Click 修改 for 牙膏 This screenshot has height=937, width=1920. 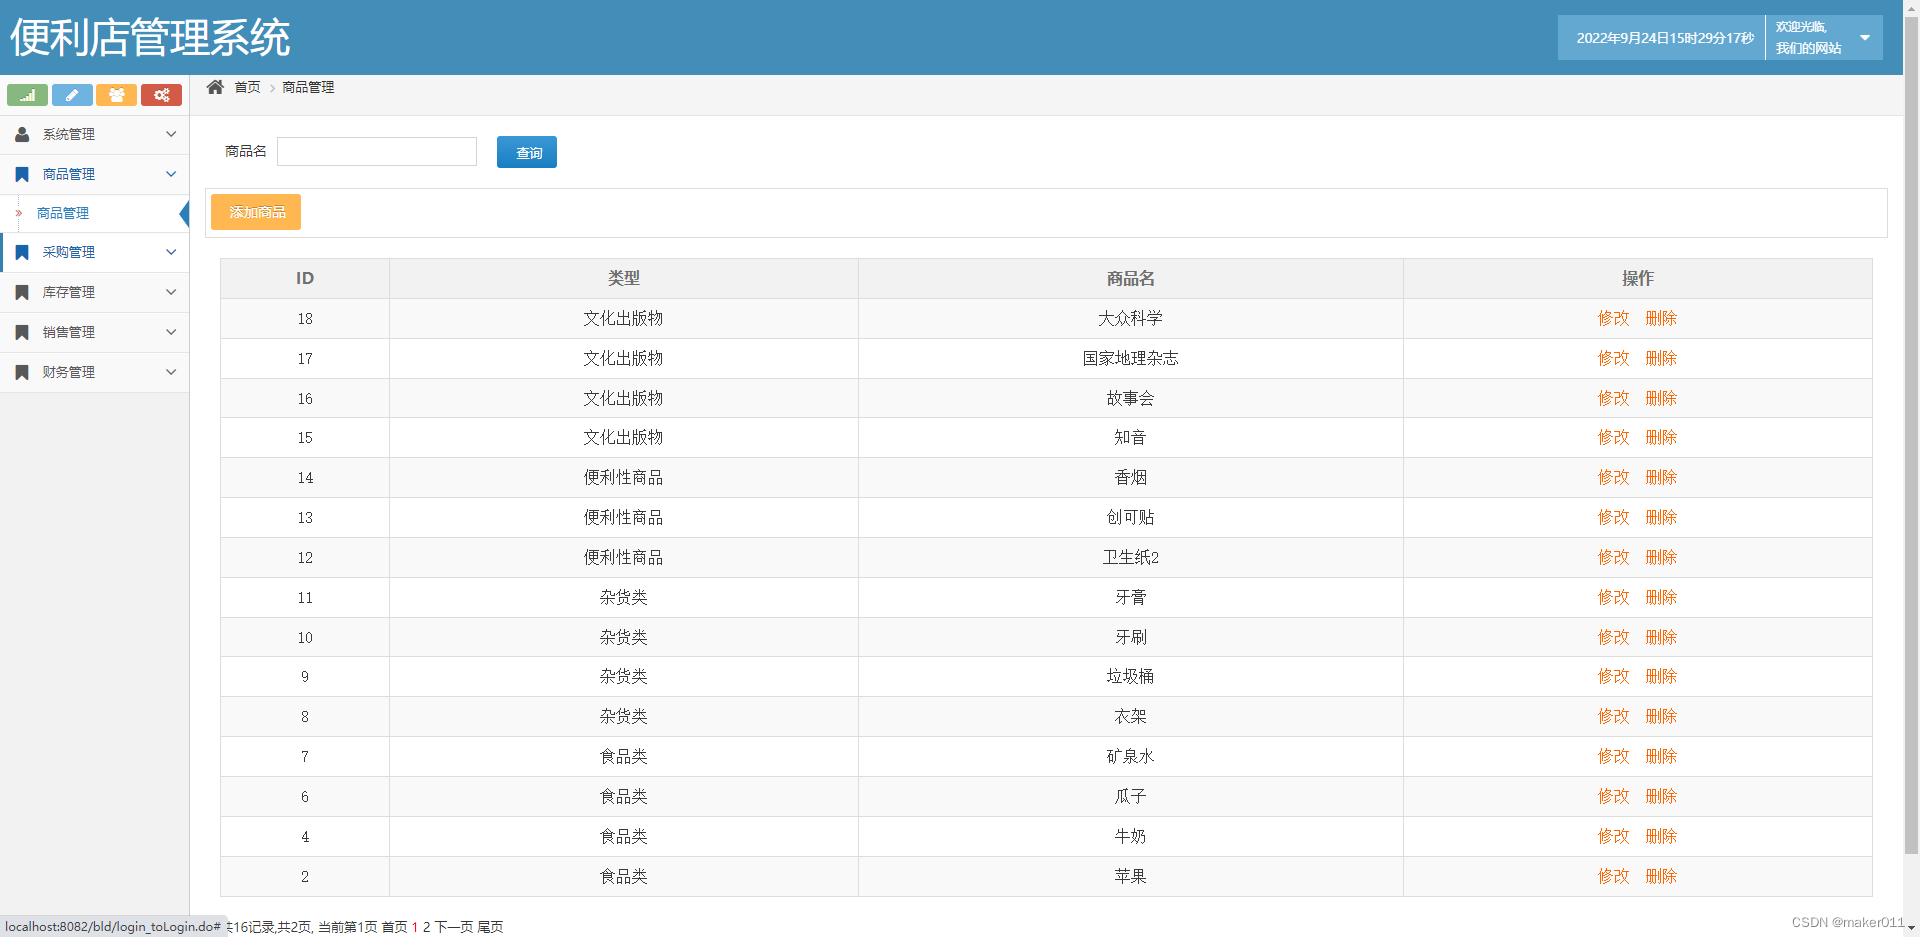[x=1613, y=597]
